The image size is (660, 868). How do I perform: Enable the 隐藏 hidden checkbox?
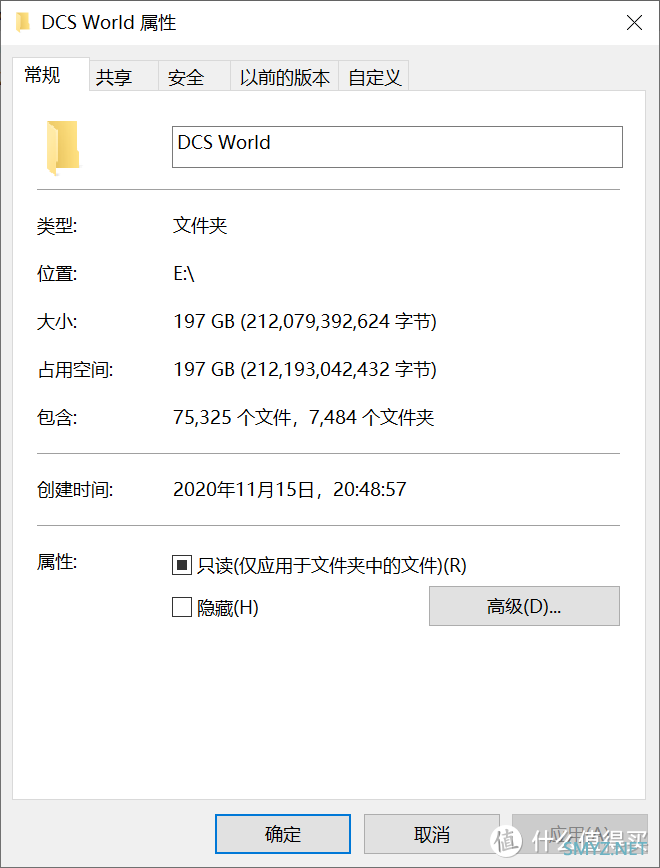(182, 607)
